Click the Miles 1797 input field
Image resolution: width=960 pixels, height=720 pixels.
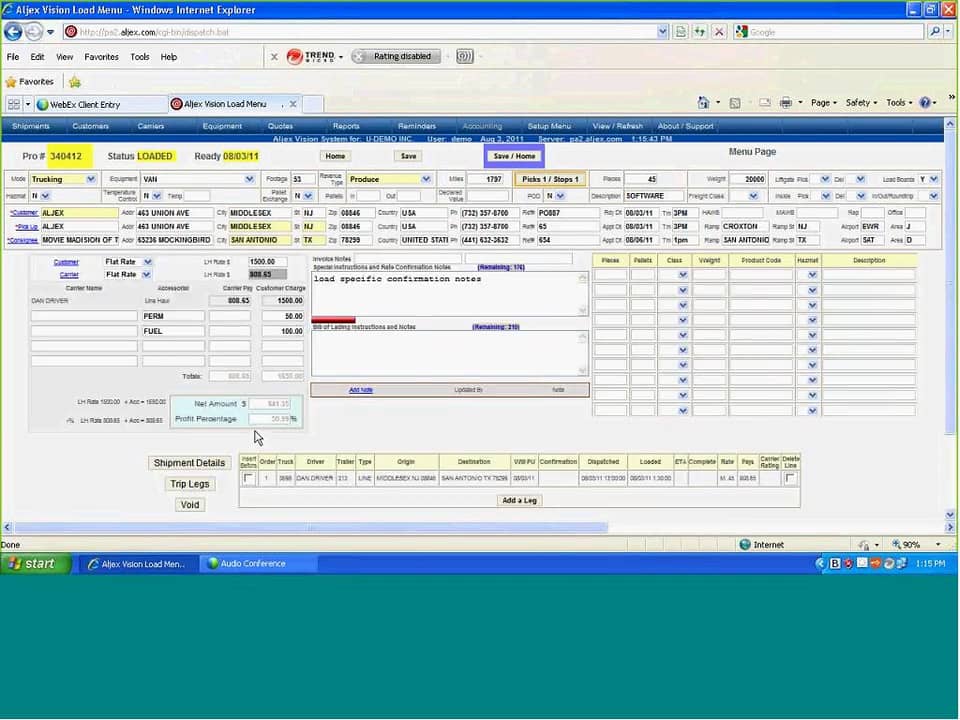(486, 179)
